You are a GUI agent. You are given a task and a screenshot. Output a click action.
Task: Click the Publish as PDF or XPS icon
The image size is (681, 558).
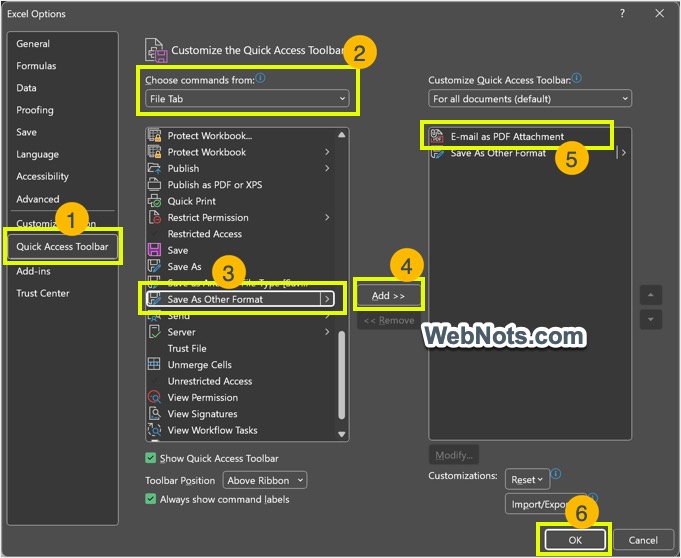click(x=154, y=185)
